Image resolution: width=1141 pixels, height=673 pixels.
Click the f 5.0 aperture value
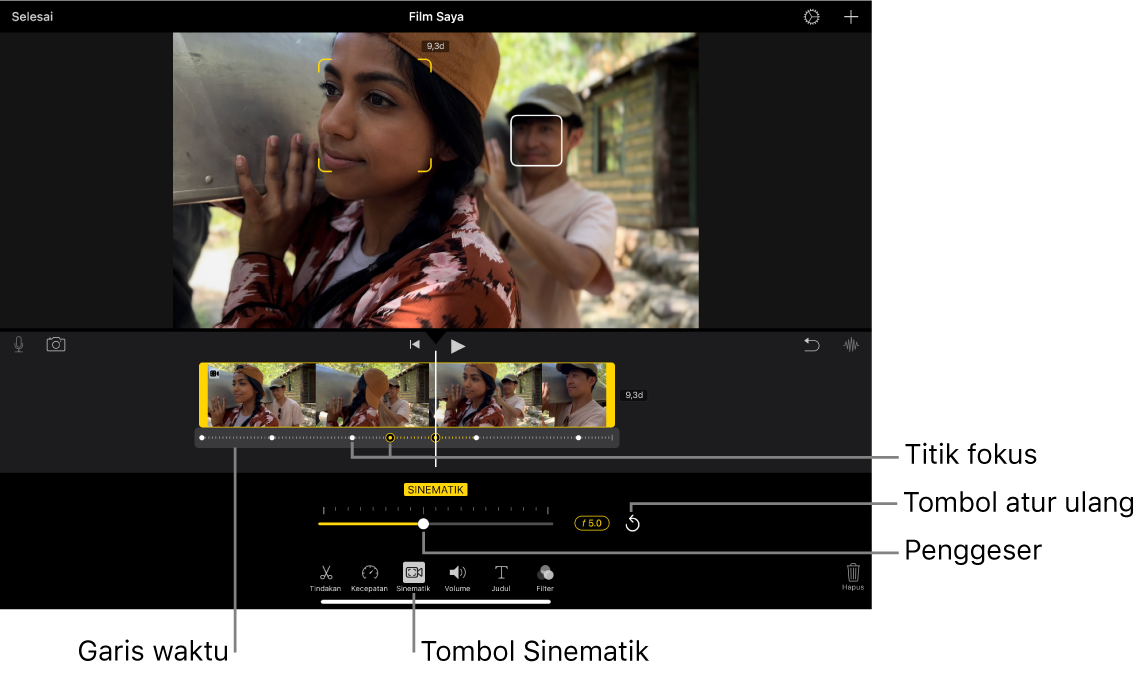pyautogui.click(x=592, y=523)
